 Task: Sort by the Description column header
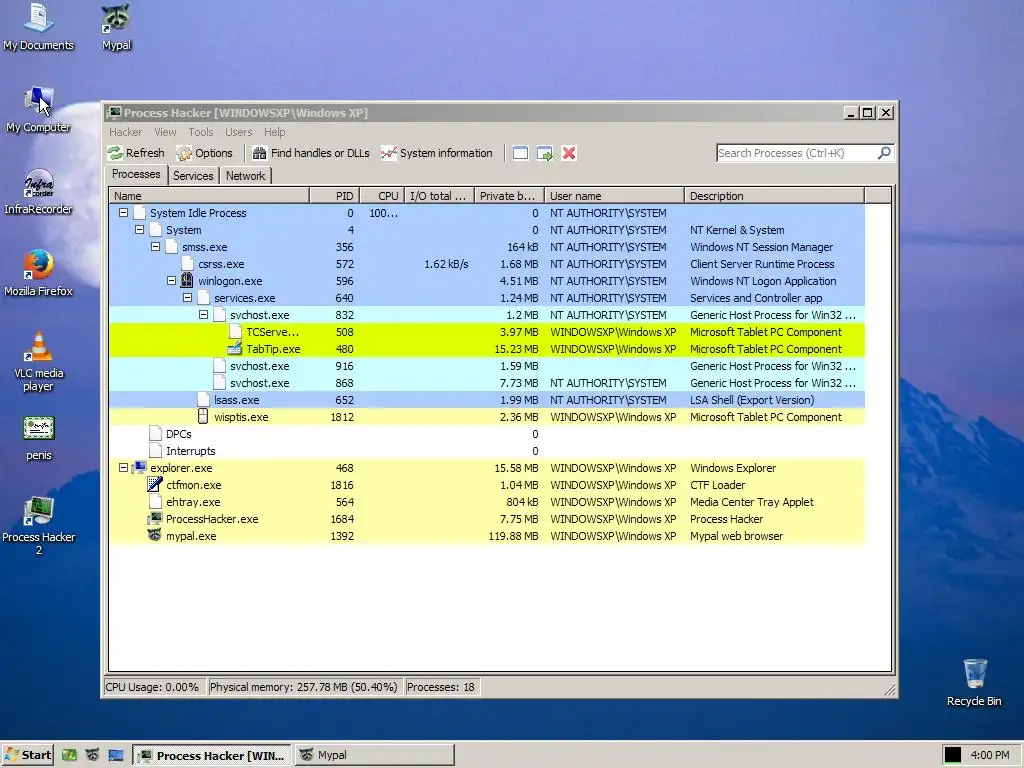[774, 196]
